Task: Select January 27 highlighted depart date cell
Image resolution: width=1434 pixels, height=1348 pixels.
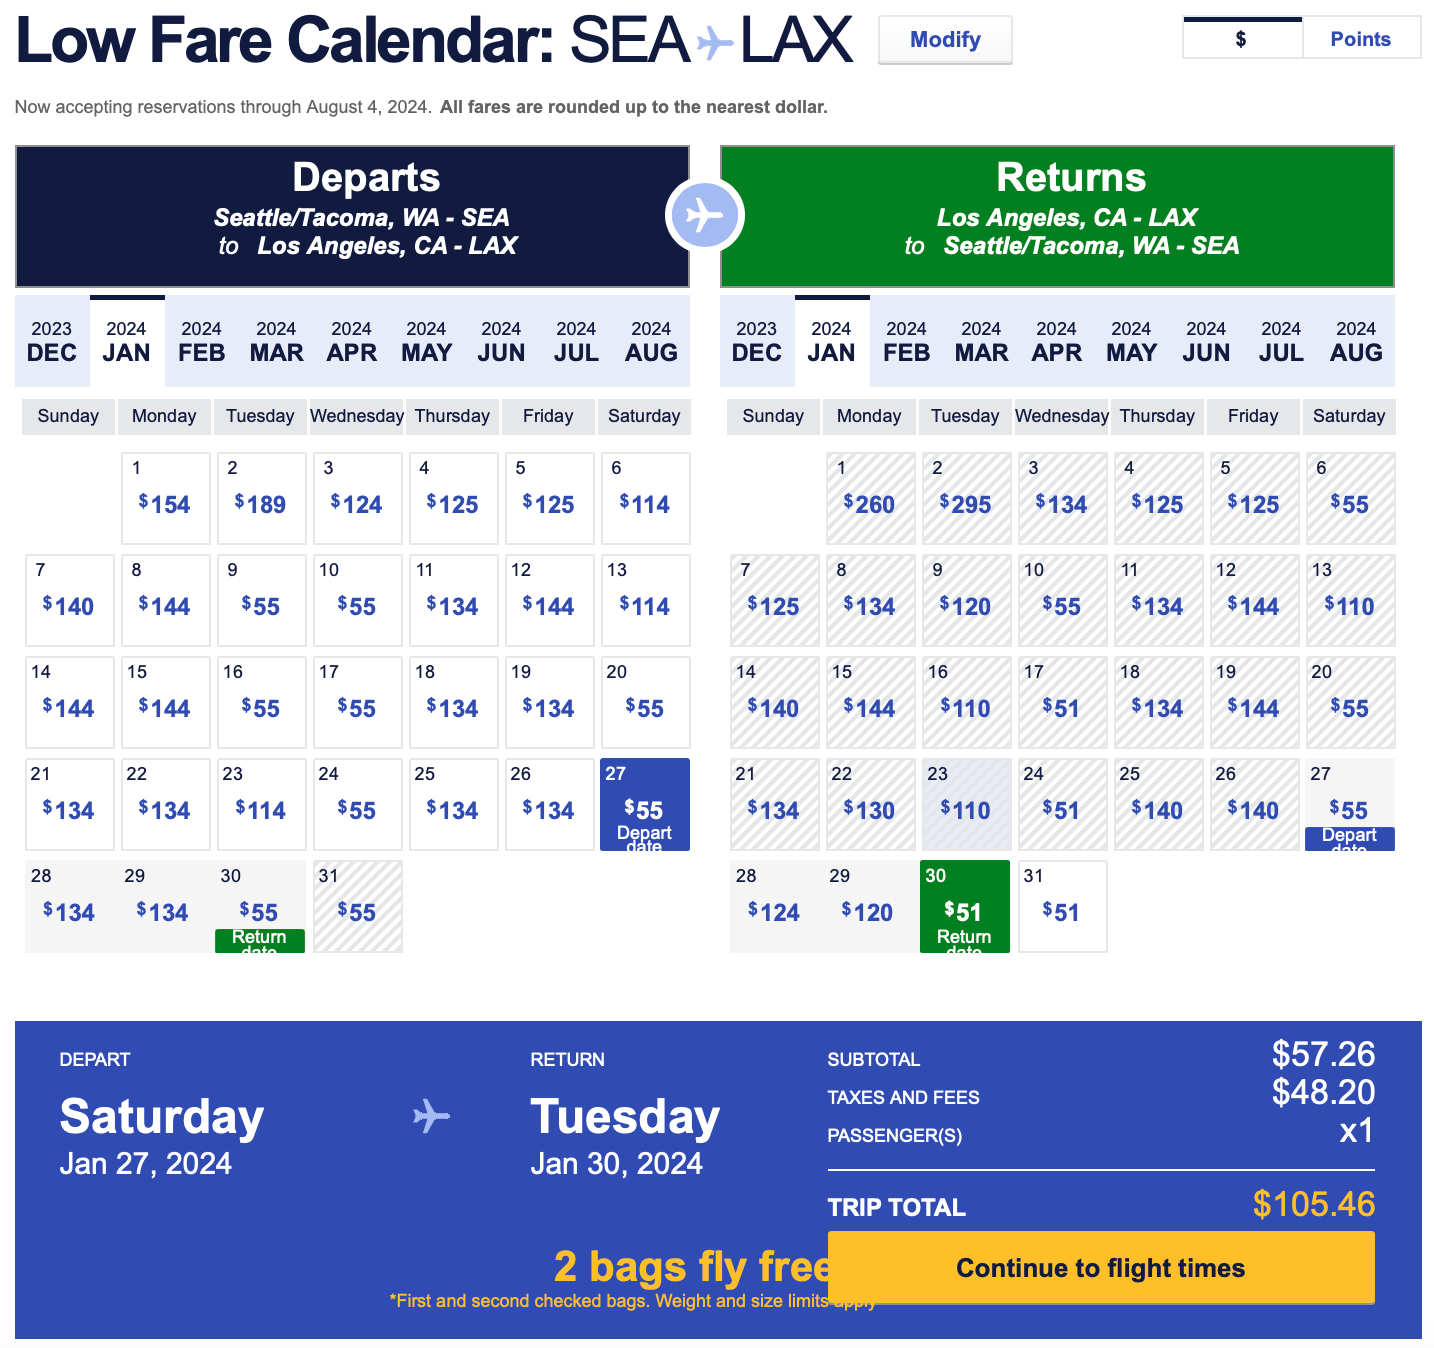Action: (x=645, y=804)
